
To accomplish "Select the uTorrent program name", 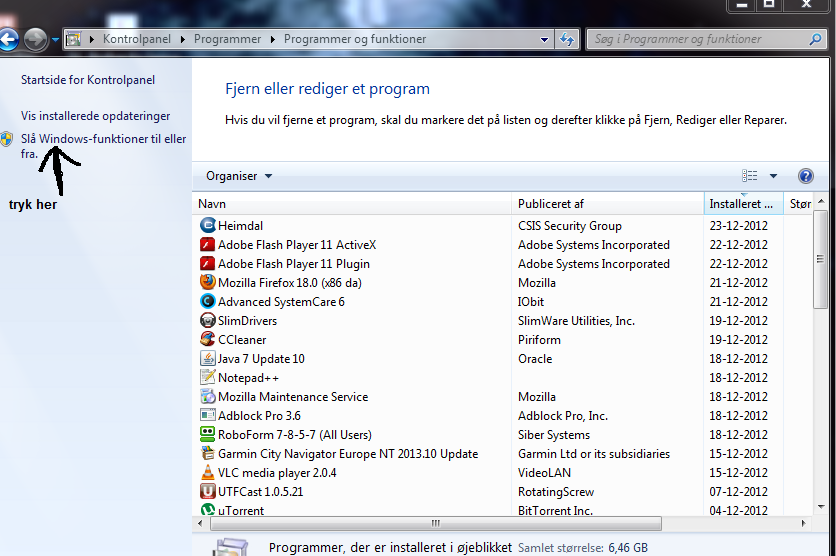I will [241, 510].
